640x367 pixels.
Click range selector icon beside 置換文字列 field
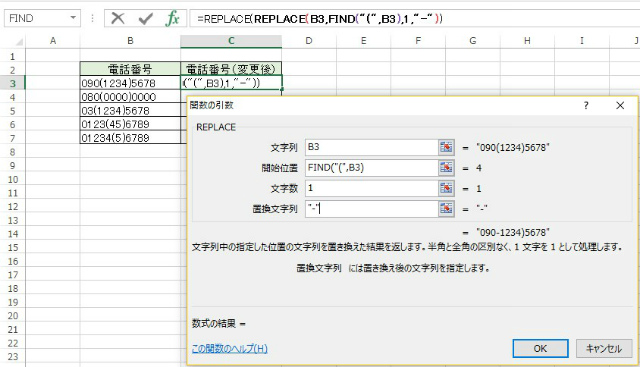pos(446,209)
